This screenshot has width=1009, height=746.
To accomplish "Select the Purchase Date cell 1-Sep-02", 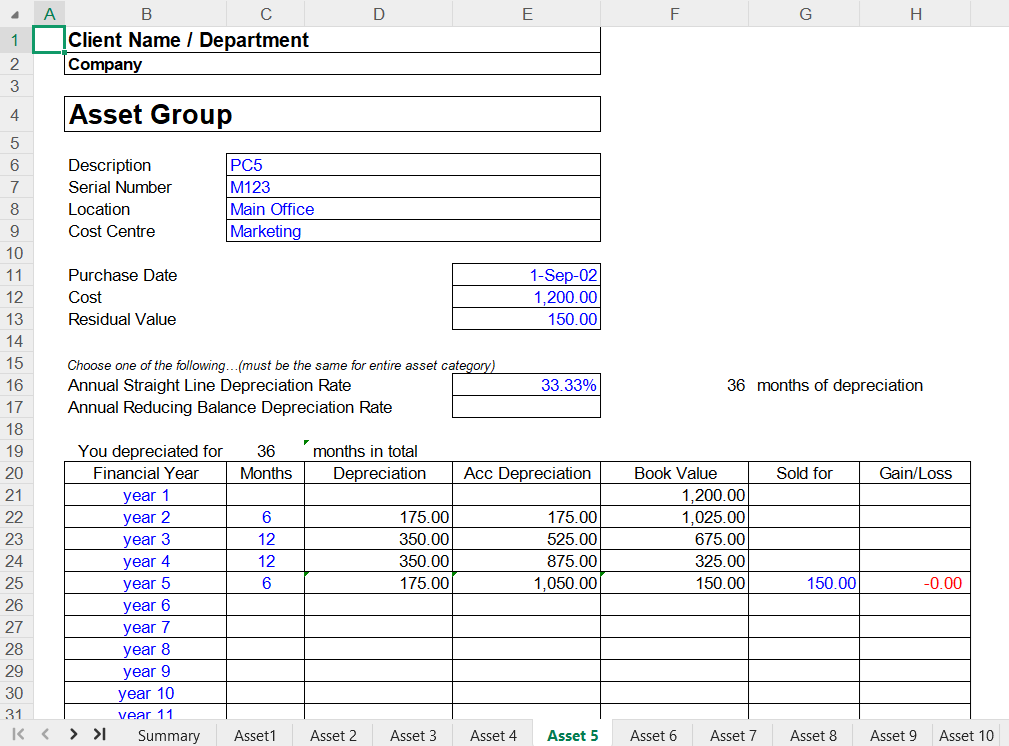I will 526,275.
